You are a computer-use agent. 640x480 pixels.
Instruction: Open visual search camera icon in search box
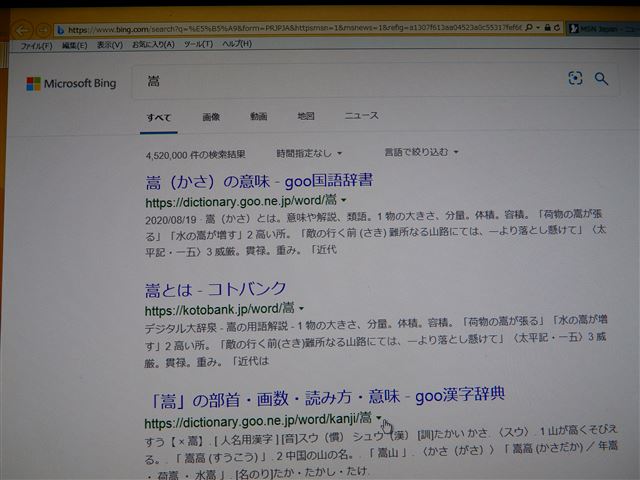click(575, 78)
